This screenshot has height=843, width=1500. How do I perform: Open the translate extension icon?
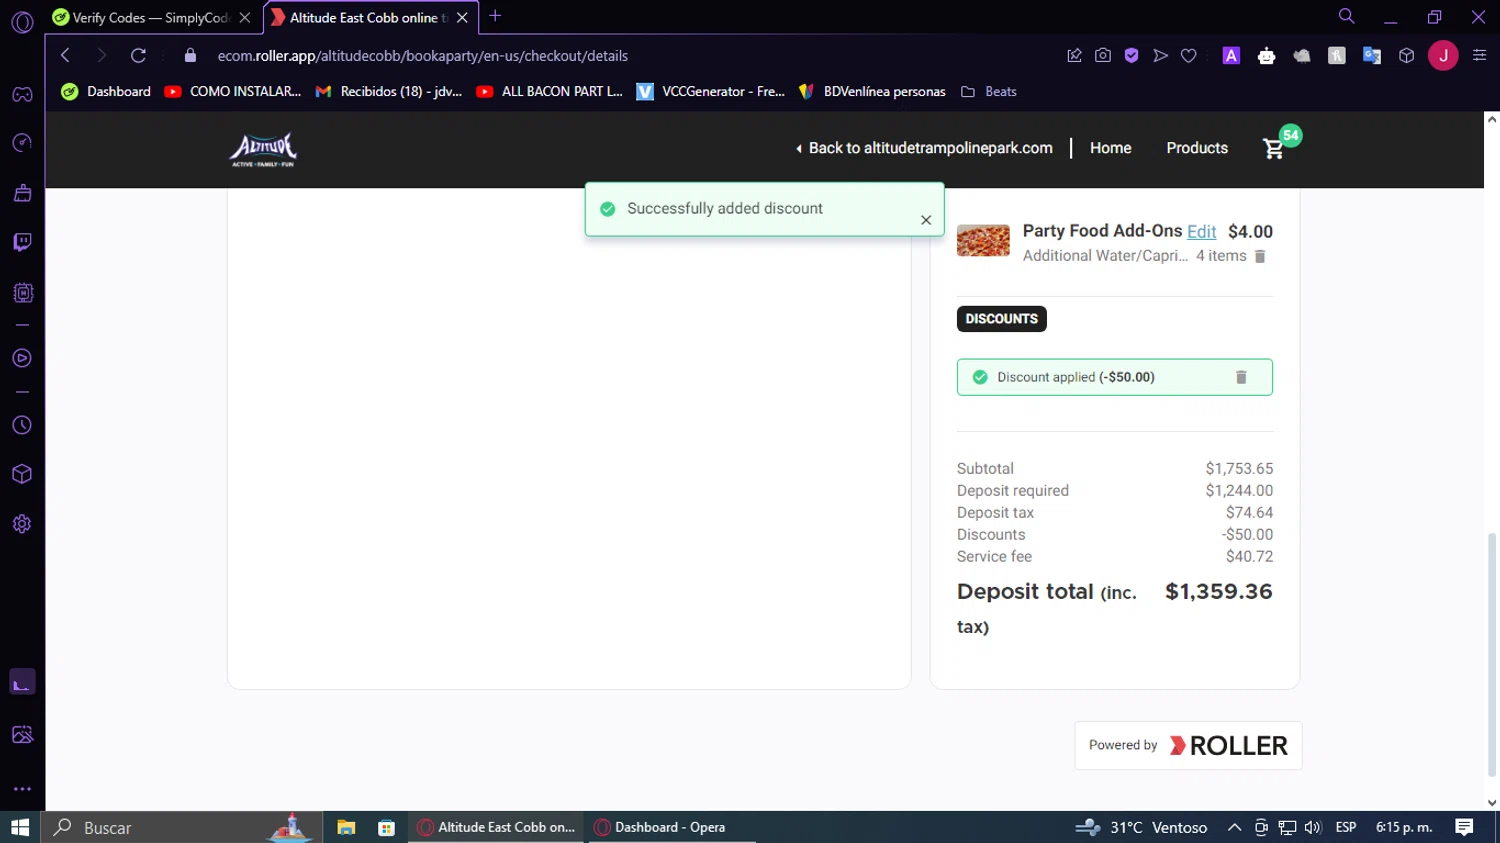coord(1372,56)
